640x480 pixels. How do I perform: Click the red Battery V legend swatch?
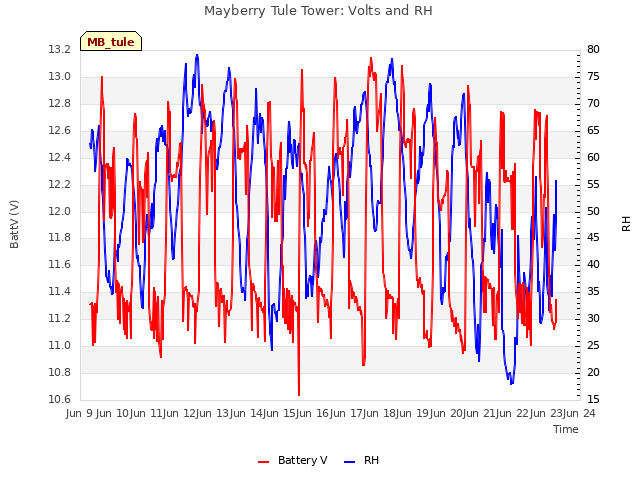pos(264,462)
